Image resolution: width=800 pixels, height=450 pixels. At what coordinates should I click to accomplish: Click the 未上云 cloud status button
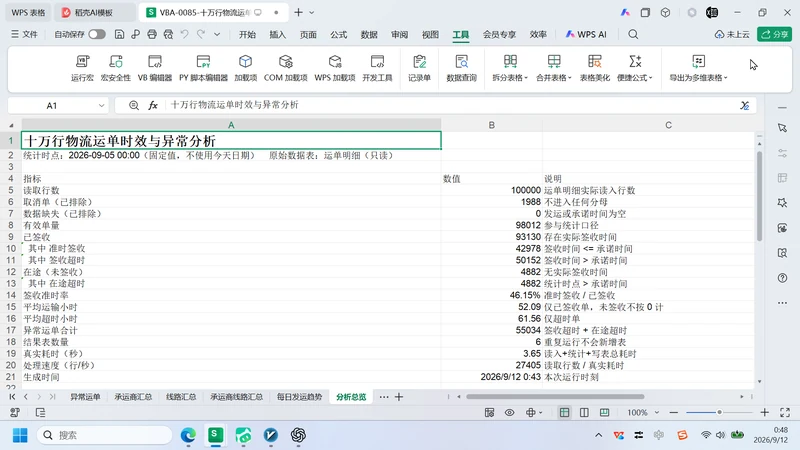732,34
